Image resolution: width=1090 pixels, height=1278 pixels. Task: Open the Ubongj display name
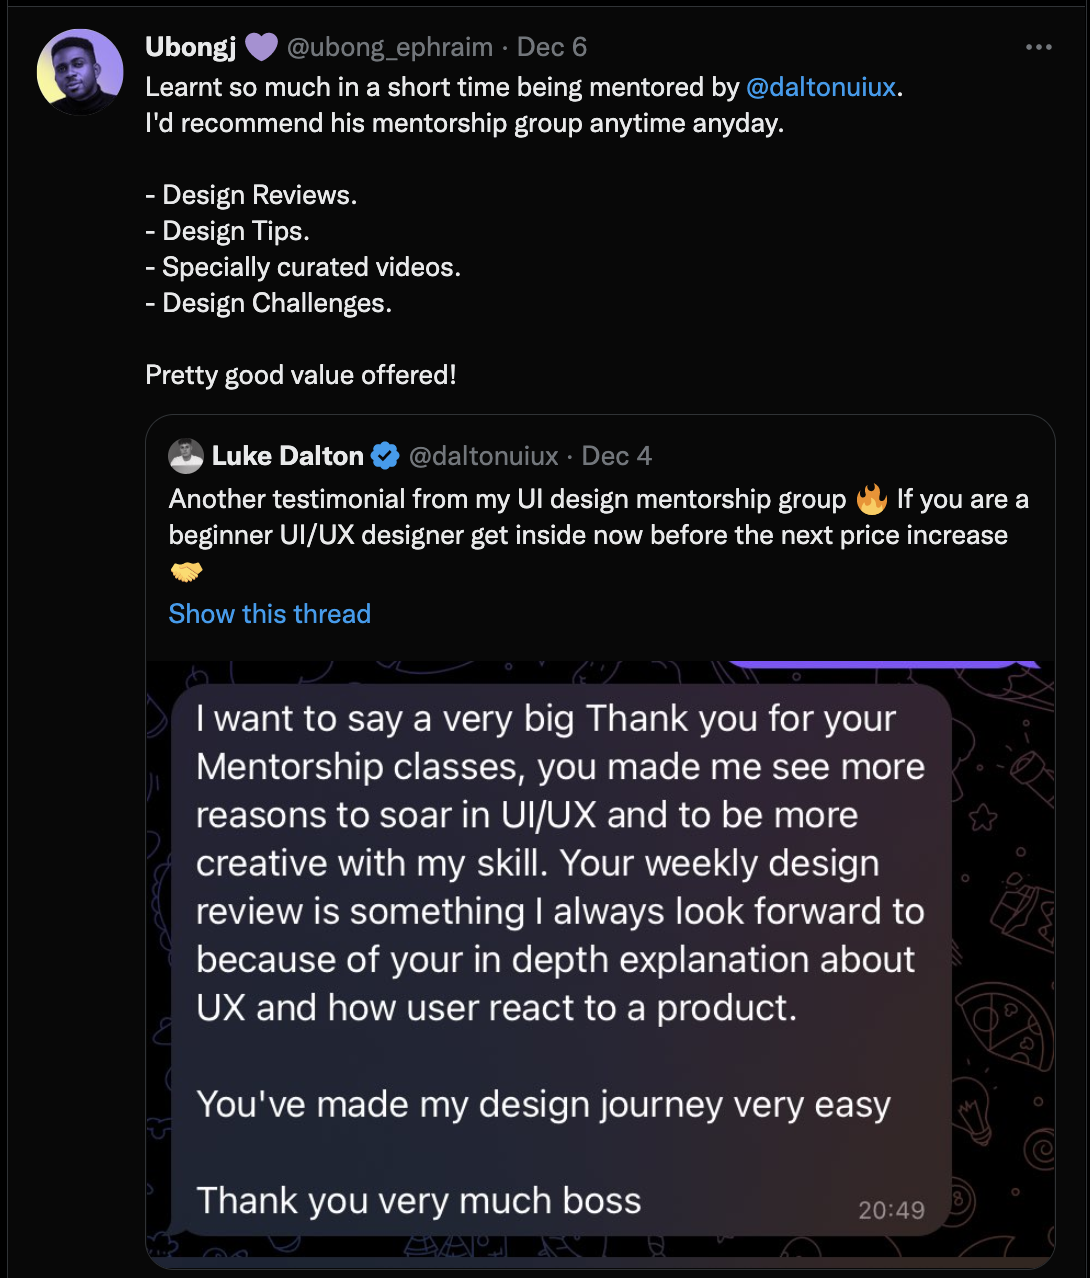pyautogui.click(x=190, y=47)
